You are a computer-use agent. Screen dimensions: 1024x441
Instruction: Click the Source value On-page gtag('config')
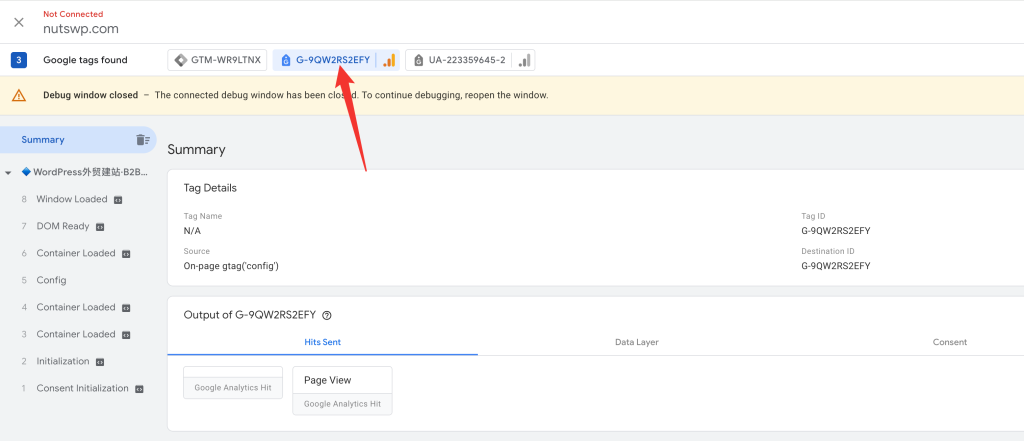pos(231,266)
